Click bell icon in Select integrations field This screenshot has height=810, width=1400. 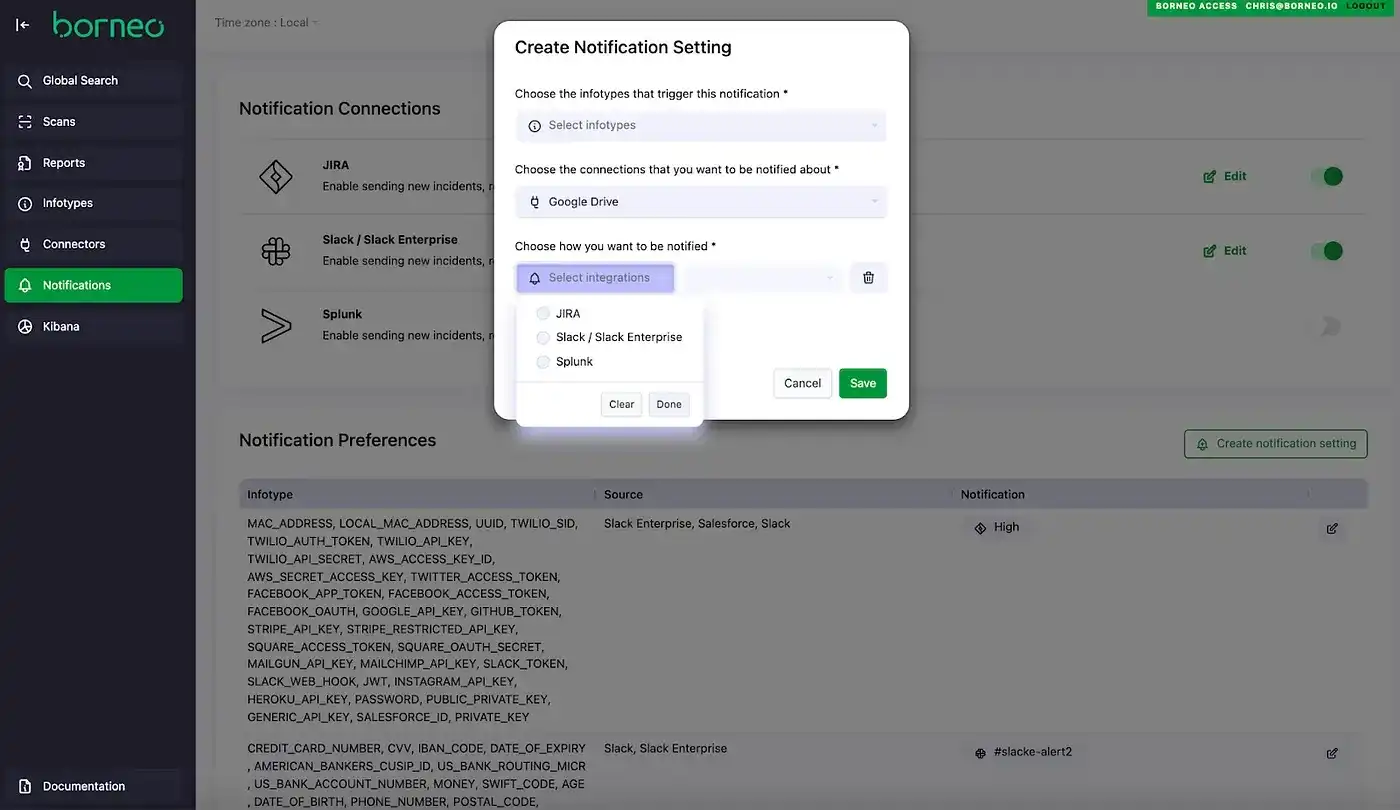click(534, 278)
